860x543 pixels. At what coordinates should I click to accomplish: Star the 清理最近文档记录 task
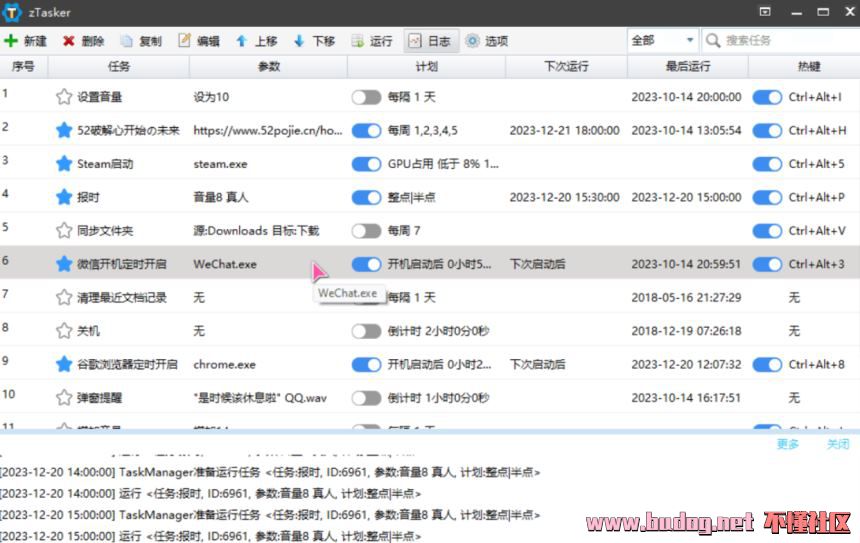pyautogui.click(x=64, y=298)
